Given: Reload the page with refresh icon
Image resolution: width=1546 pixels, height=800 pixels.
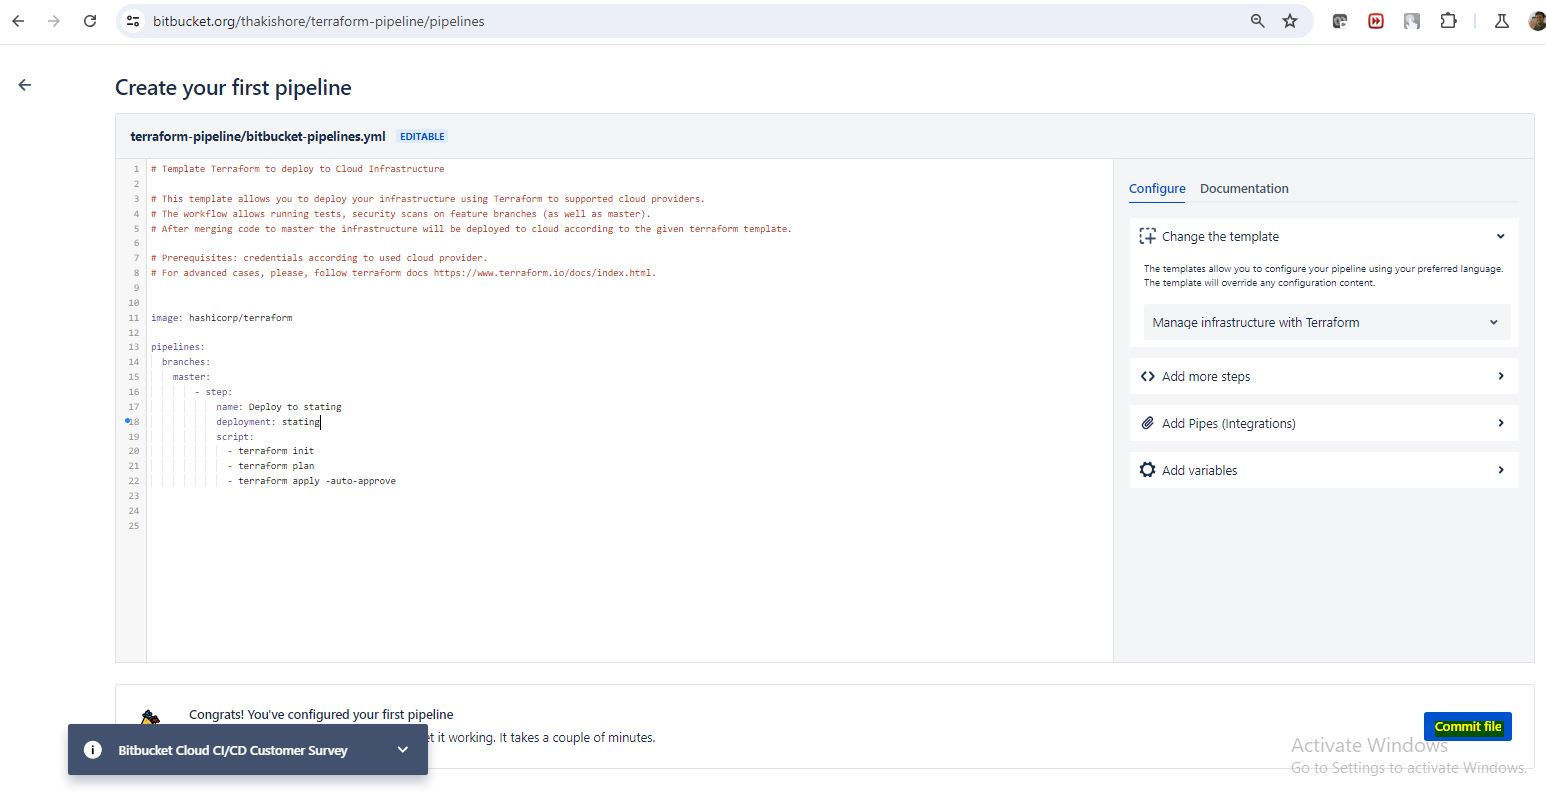Looking at the screenshot, I should (x=90, y=21).
